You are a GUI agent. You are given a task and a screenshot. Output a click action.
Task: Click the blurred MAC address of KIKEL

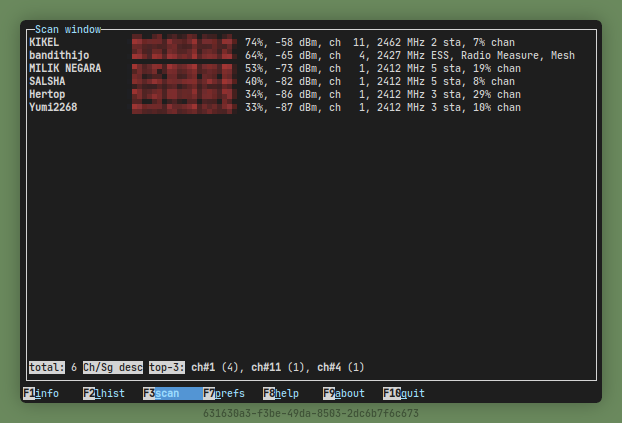[x=182, y=43]
